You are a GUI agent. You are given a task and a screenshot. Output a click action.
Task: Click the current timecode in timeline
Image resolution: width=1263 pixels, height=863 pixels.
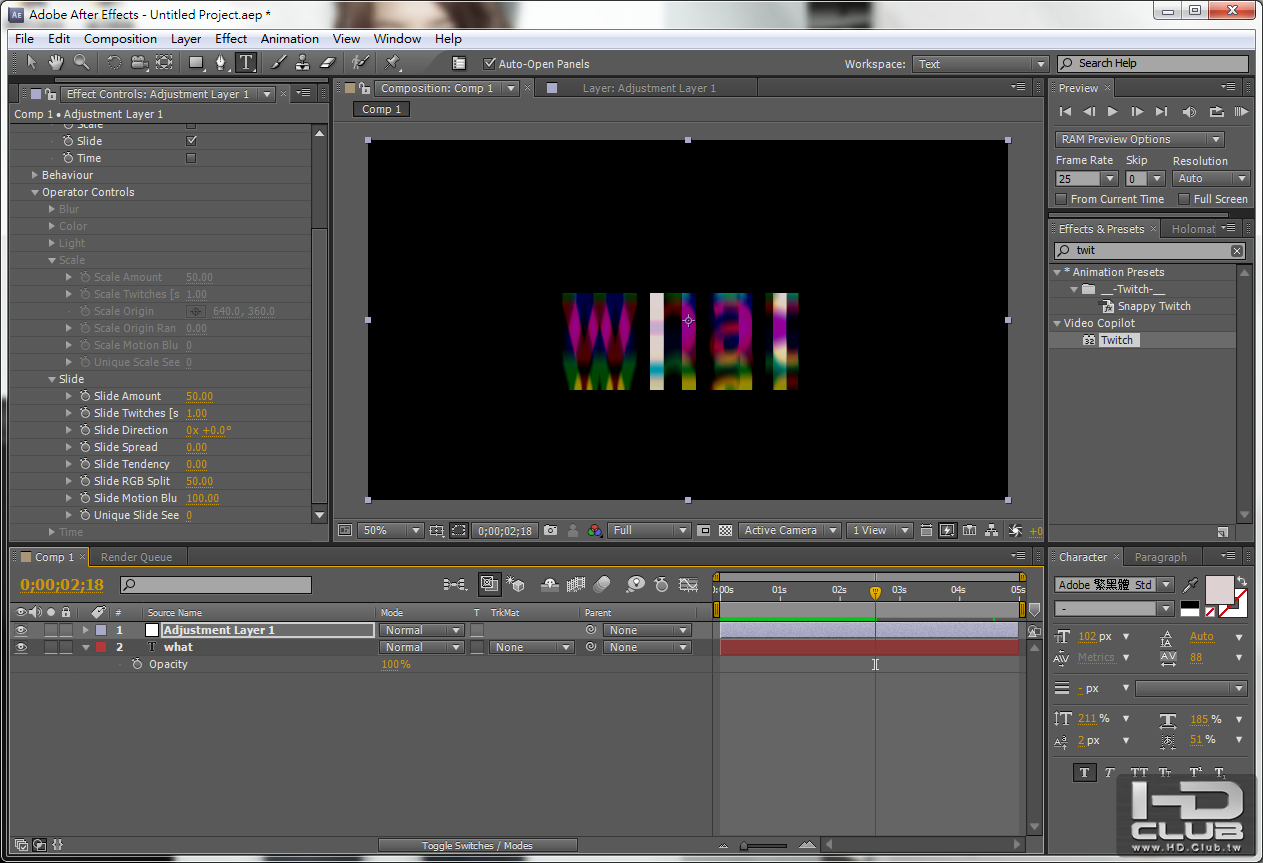62,585
